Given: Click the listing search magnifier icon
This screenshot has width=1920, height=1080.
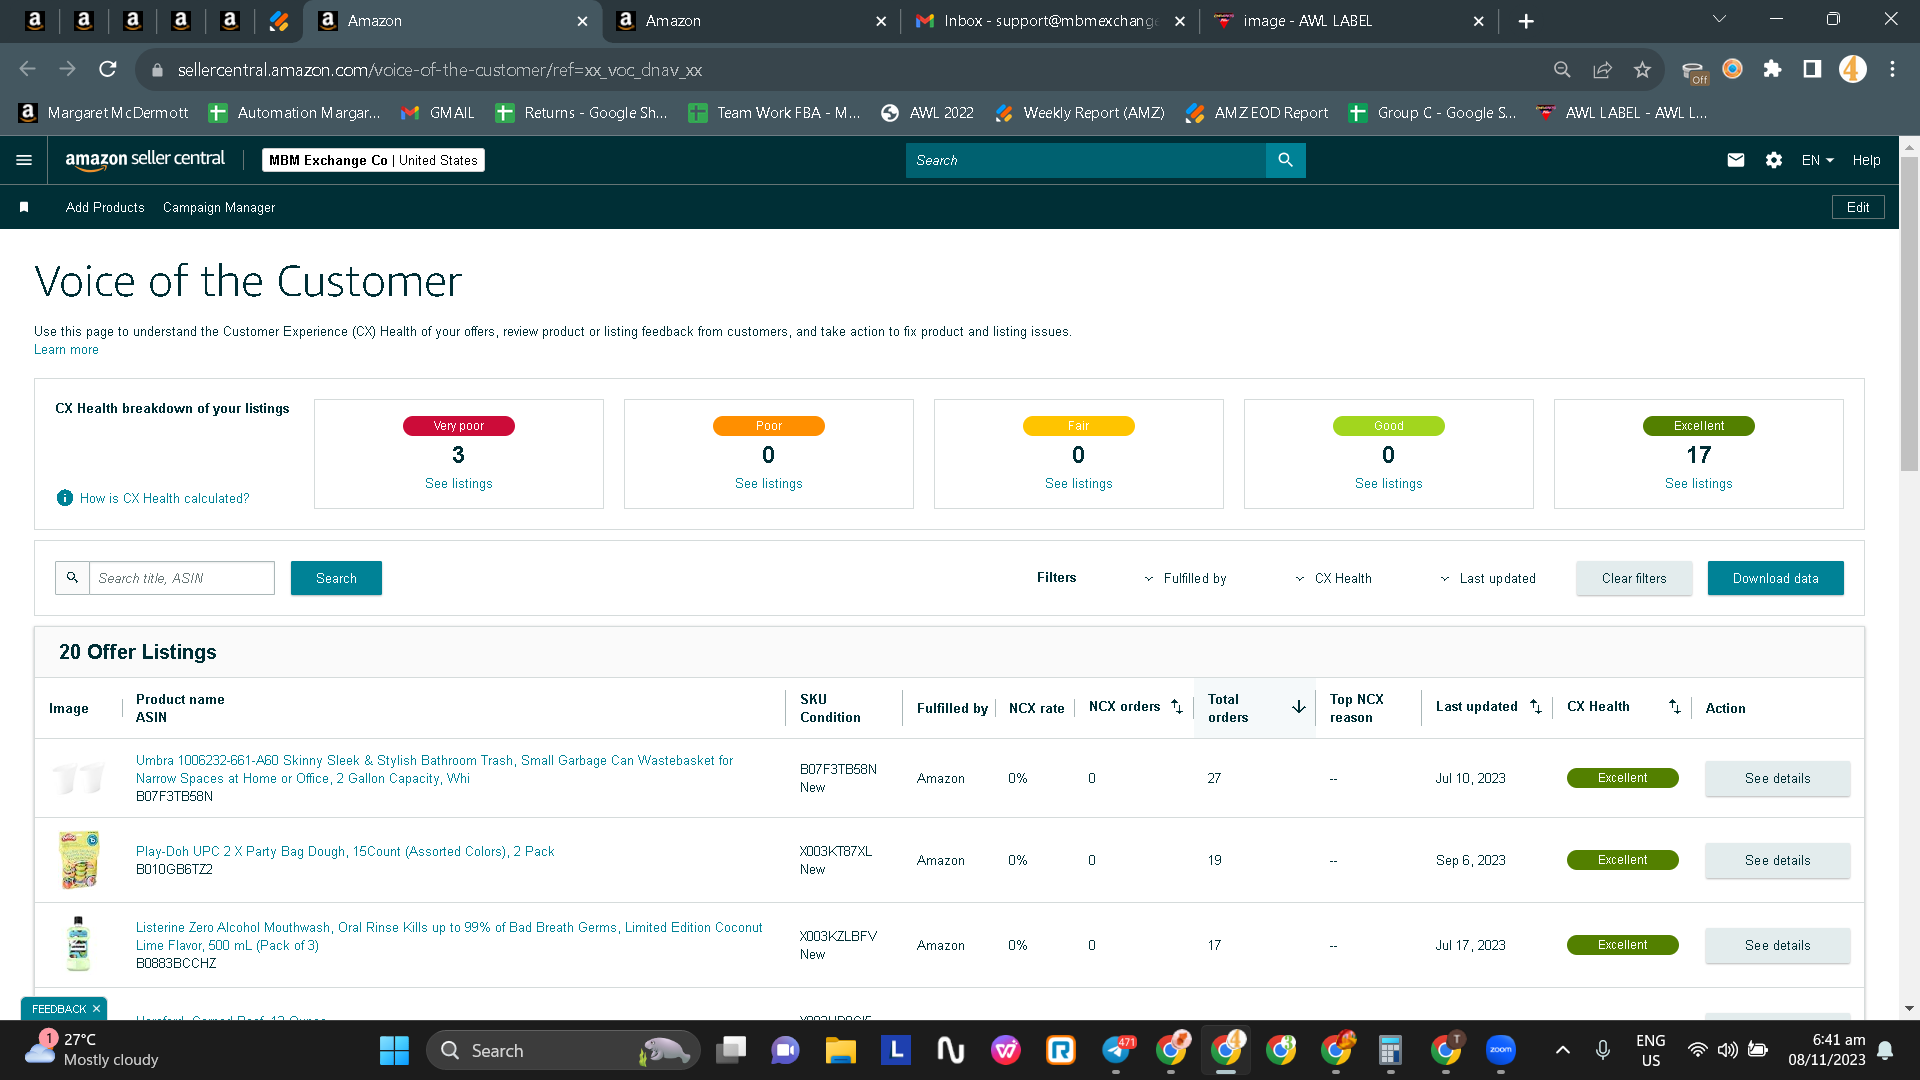Looking at the screenshot, I should 72,578.
